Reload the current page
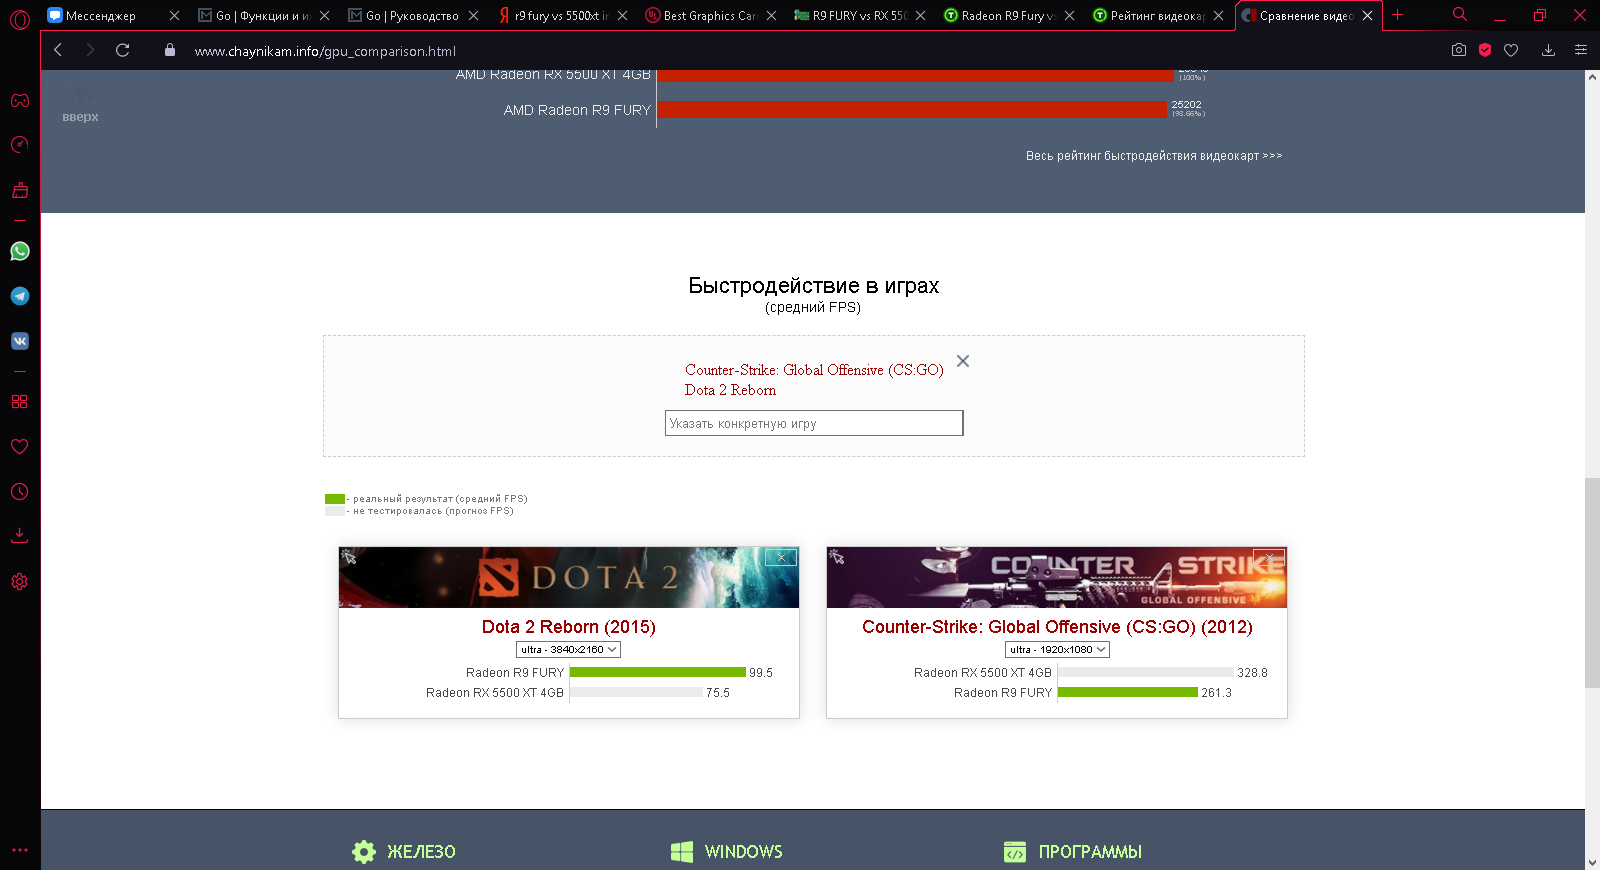Screen dimensions: 1600x870 123,50
